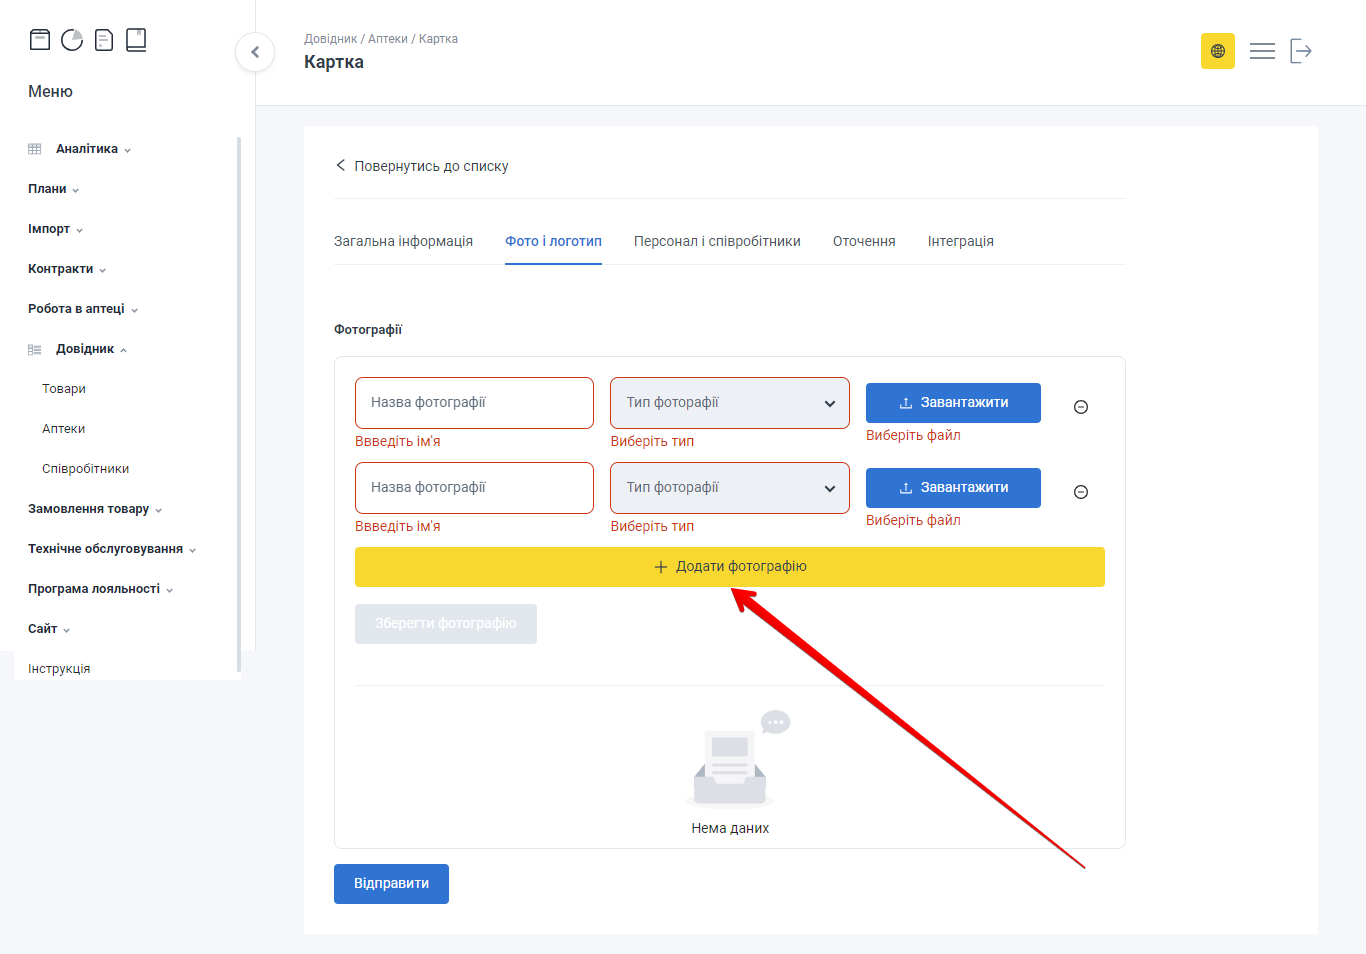Collapse the Довідник menu section
Viewport: 1366px width, 954px height.
[x=85, y=349]
